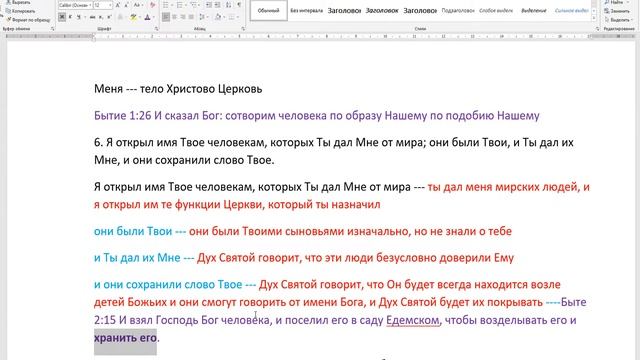
Task: Increase font size with the grow icon
Action: tap(118, 5)
